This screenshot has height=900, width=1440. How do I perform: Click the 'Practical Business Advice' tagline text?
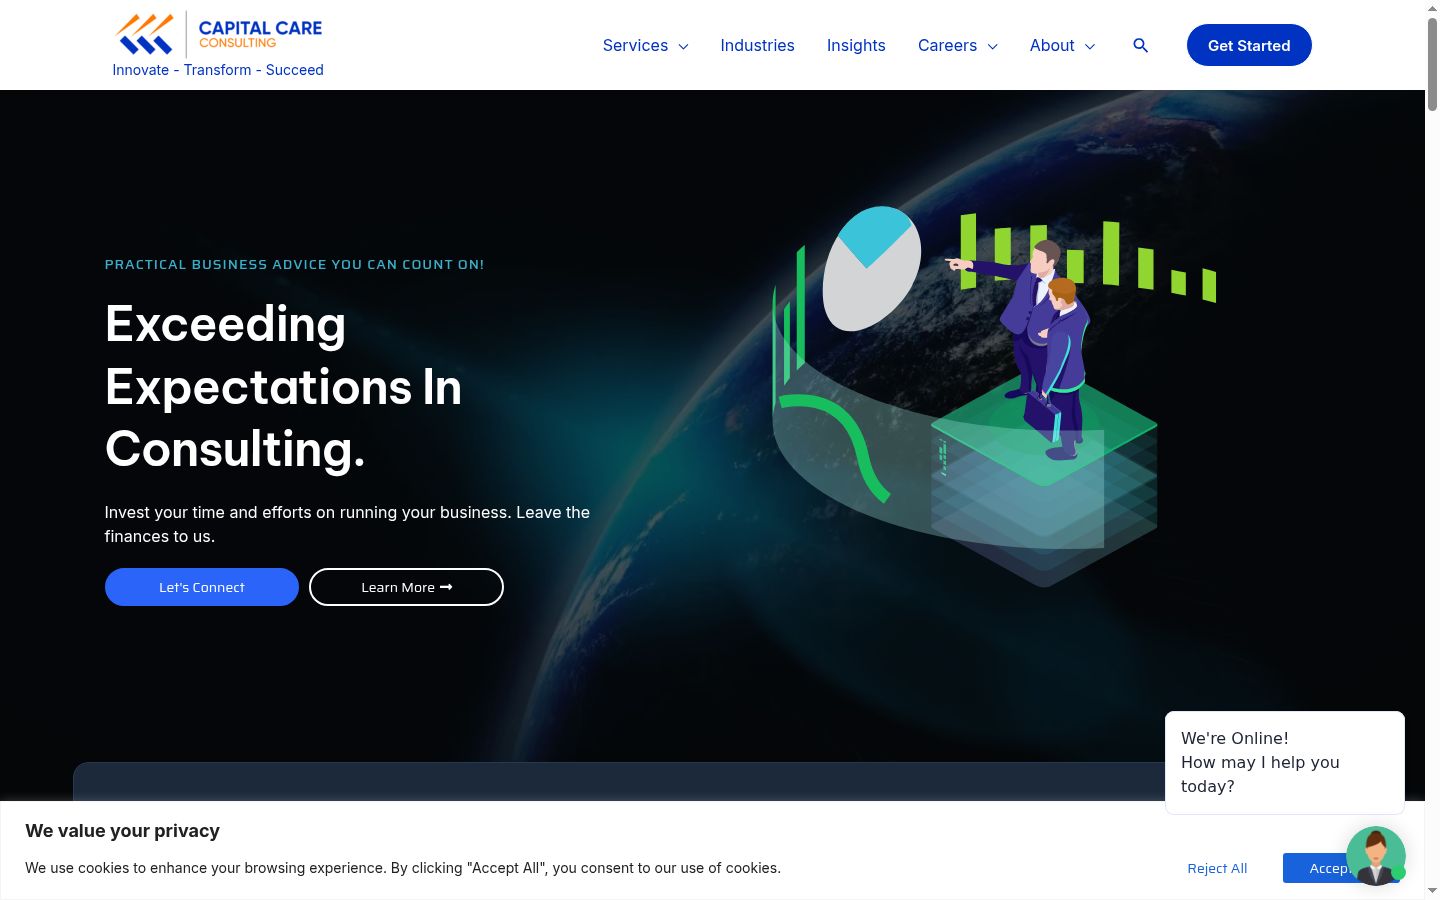(294, 264)
